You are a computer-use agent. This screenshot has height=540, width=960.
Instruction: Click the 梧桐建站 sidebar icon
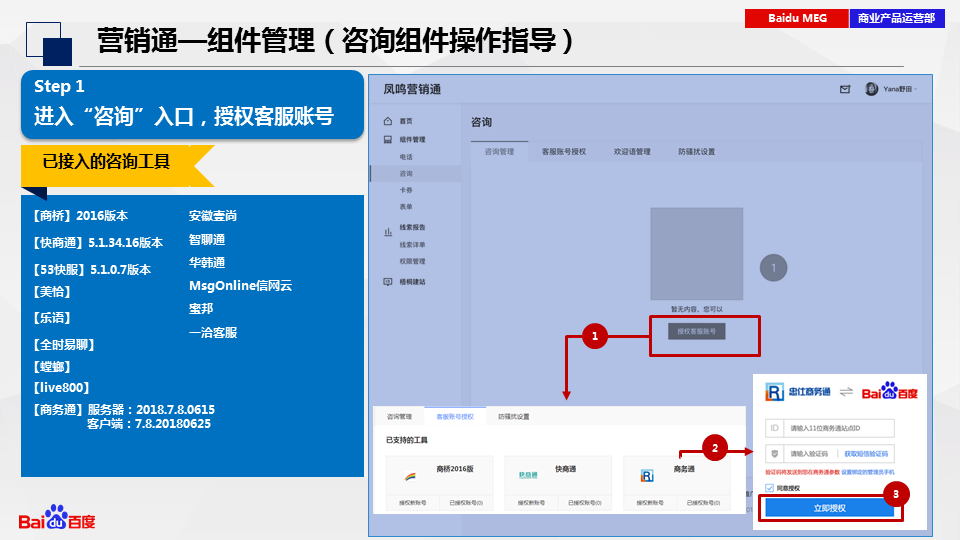[x=388, y=282]
